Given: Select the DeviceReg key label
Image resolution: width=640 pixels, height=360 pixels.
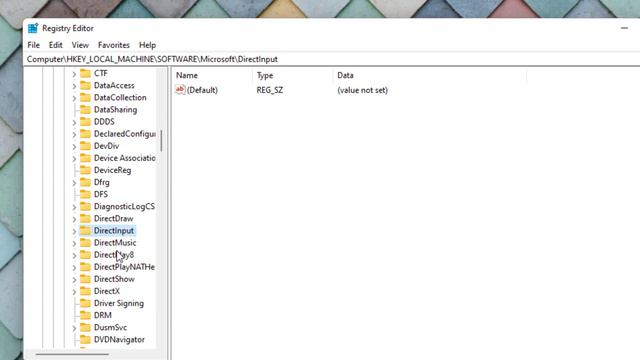Looking at the screenshot, I should (x=112, y=170).
